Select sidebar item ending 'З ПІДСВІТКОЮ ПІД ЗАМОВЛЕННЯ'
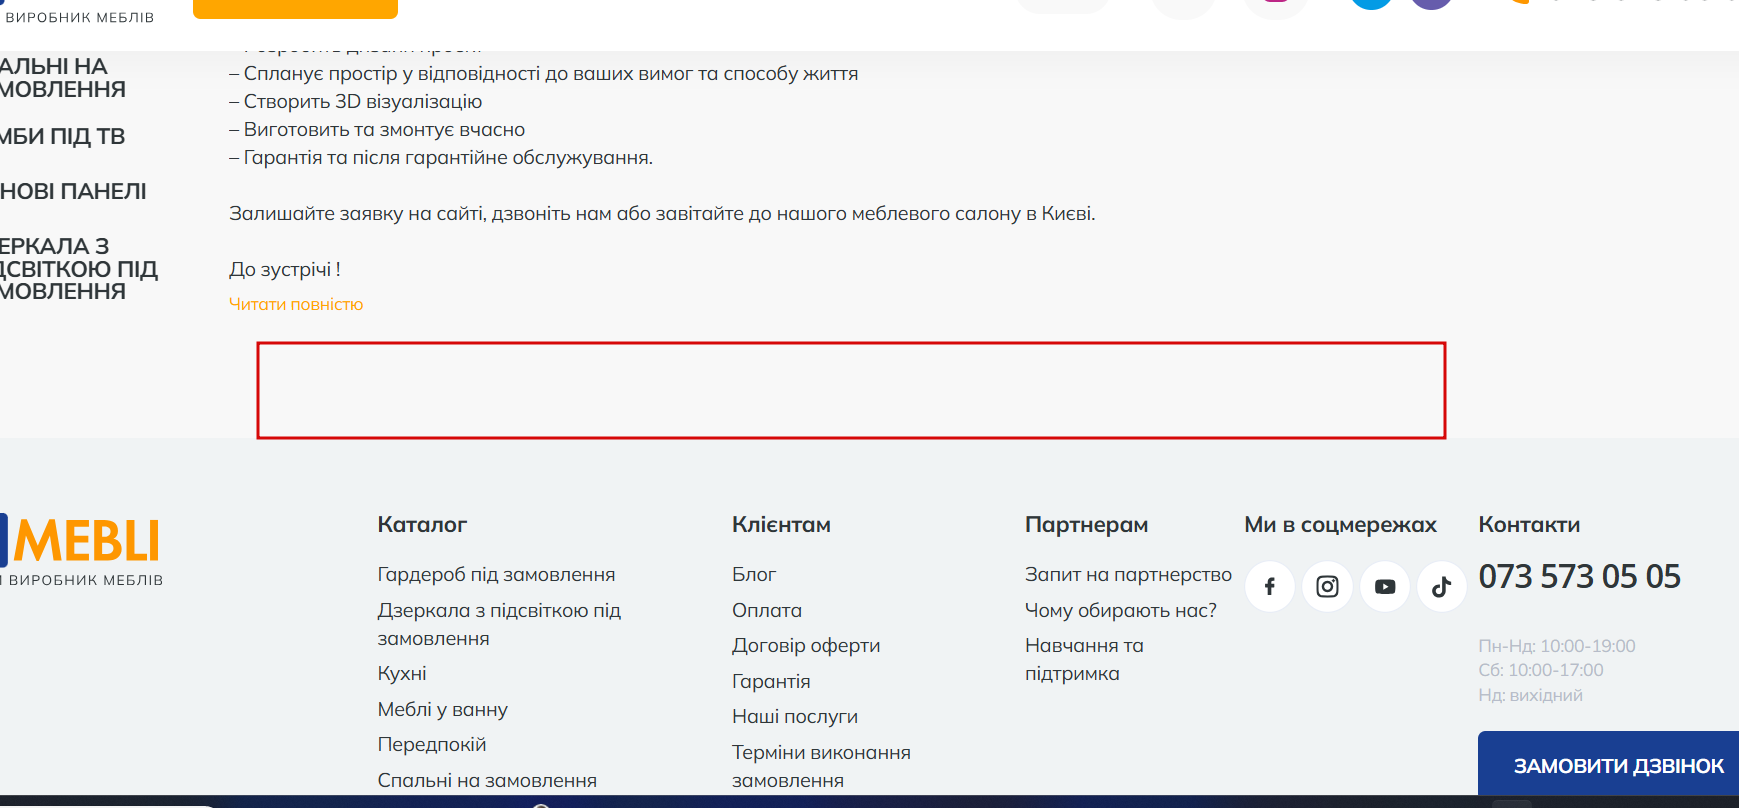Screen dimensions: 1739x808 [79, 269]
